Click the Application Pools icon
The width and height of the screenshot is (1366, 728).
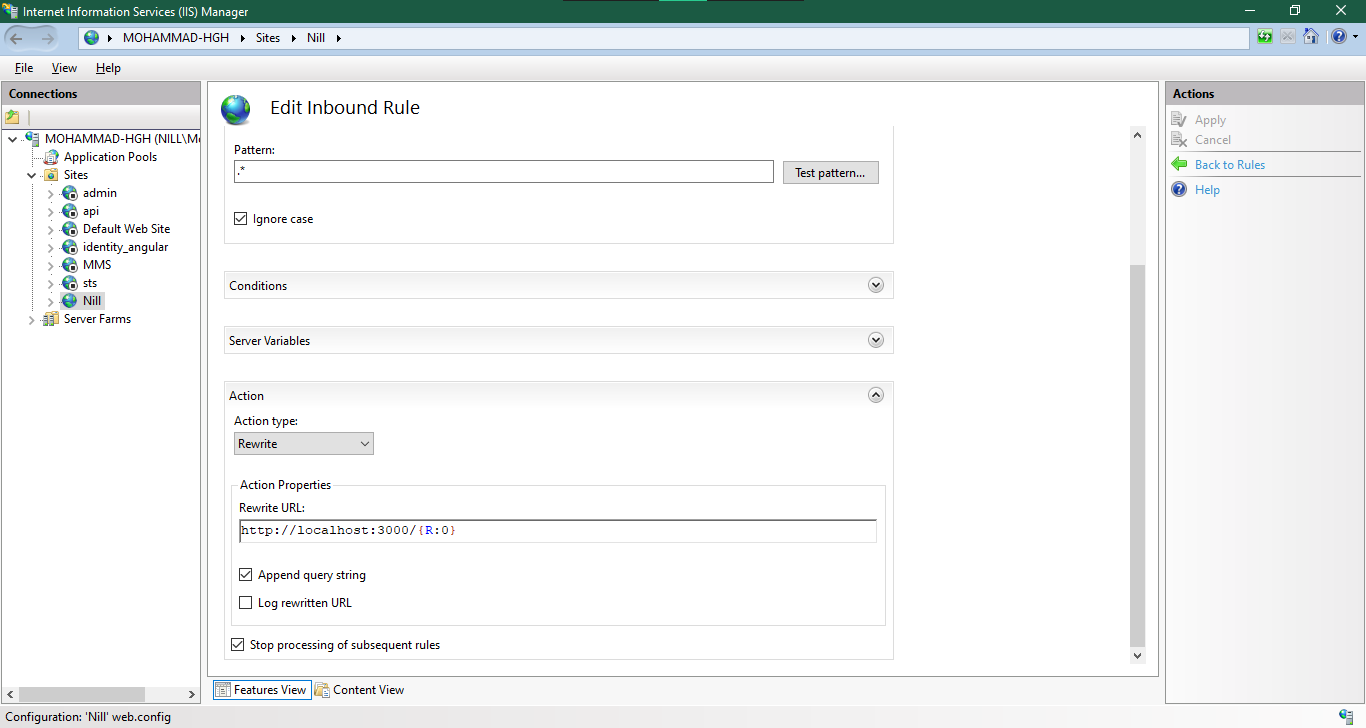tap(52, 157)
